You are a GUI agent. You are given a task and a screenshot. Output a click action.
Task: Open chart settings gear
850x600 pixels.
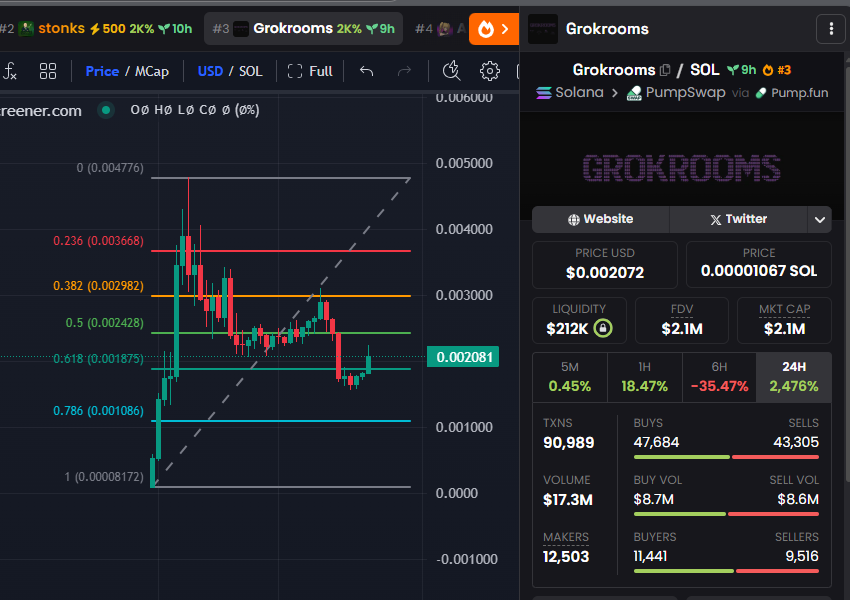tap(490, 71)
